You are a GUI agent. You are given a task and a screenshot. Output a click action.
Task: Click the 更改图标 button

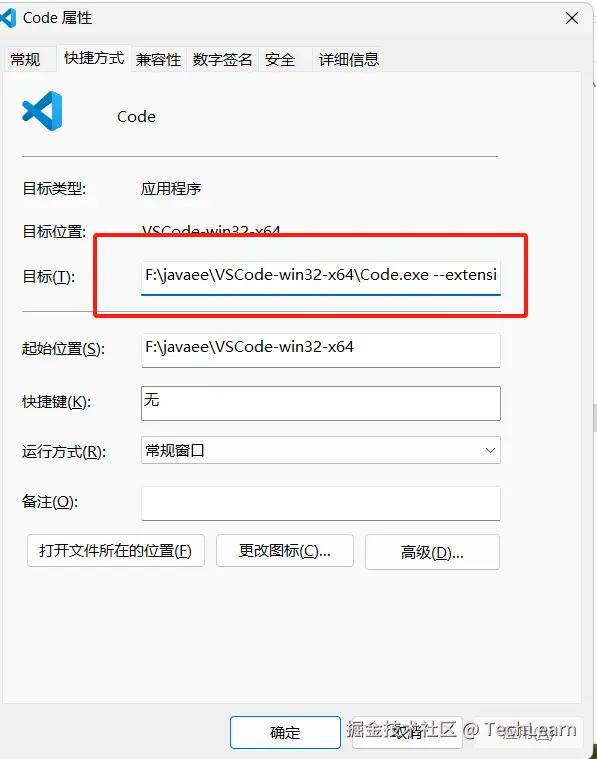click(x=285, y=551)
